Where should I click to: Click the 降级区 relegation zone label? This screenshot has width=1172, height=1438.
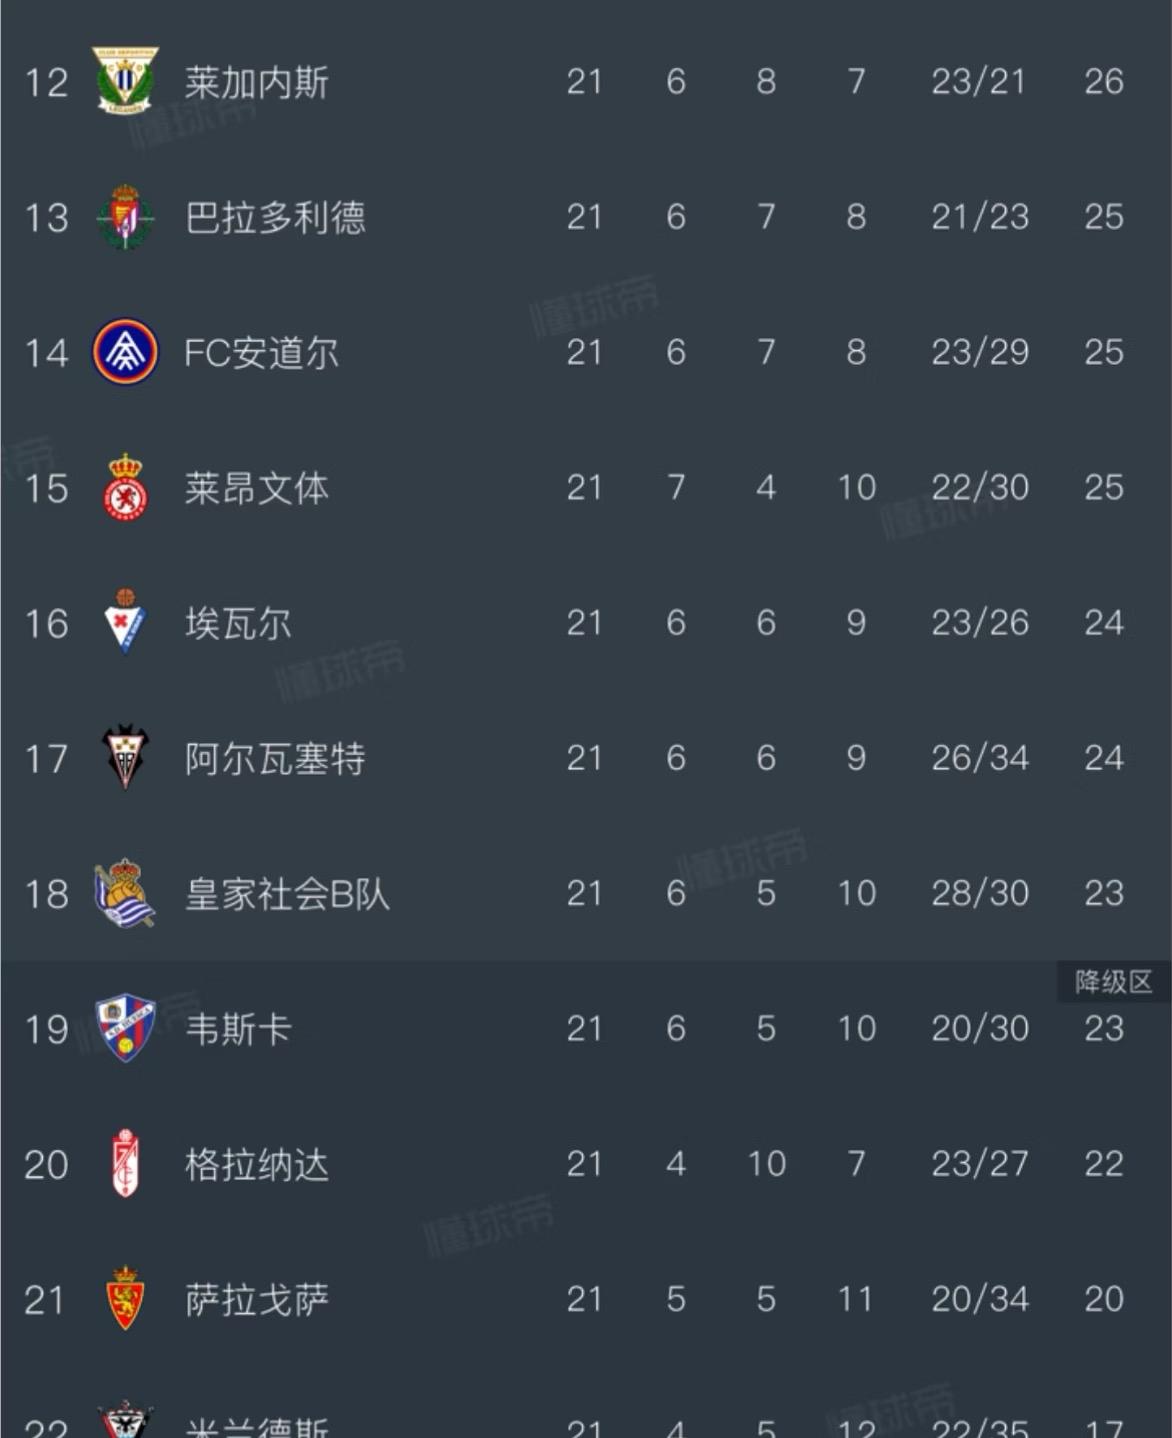pyautogui.click(x=1113, y=982)
